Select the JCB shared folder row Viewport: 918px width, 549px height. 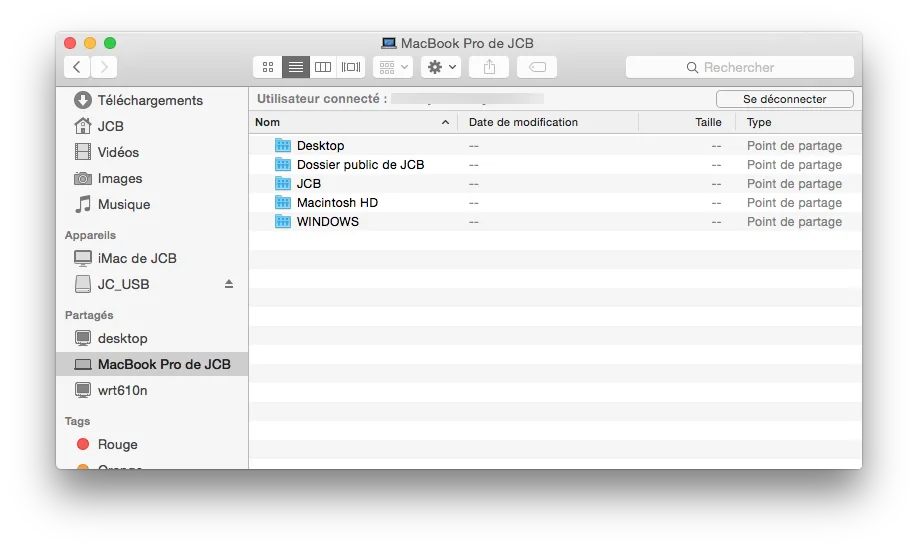[x=555, y=184]
